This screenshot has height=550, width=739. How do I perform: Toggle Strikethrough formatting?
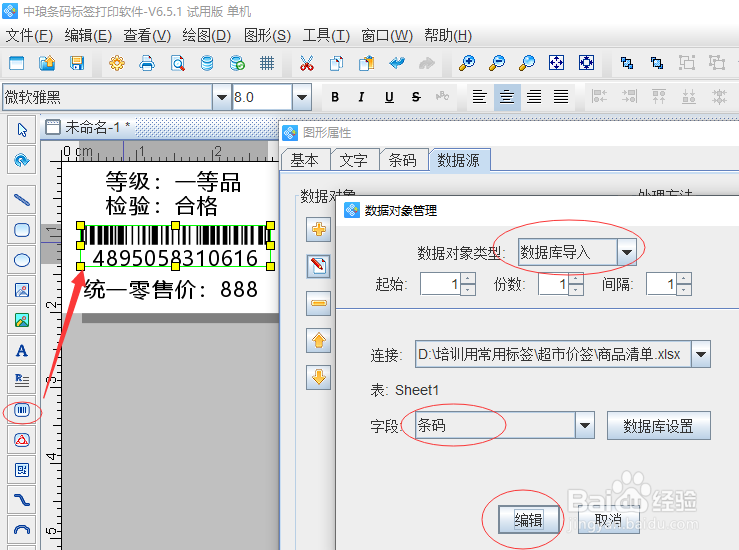point(416,97)
